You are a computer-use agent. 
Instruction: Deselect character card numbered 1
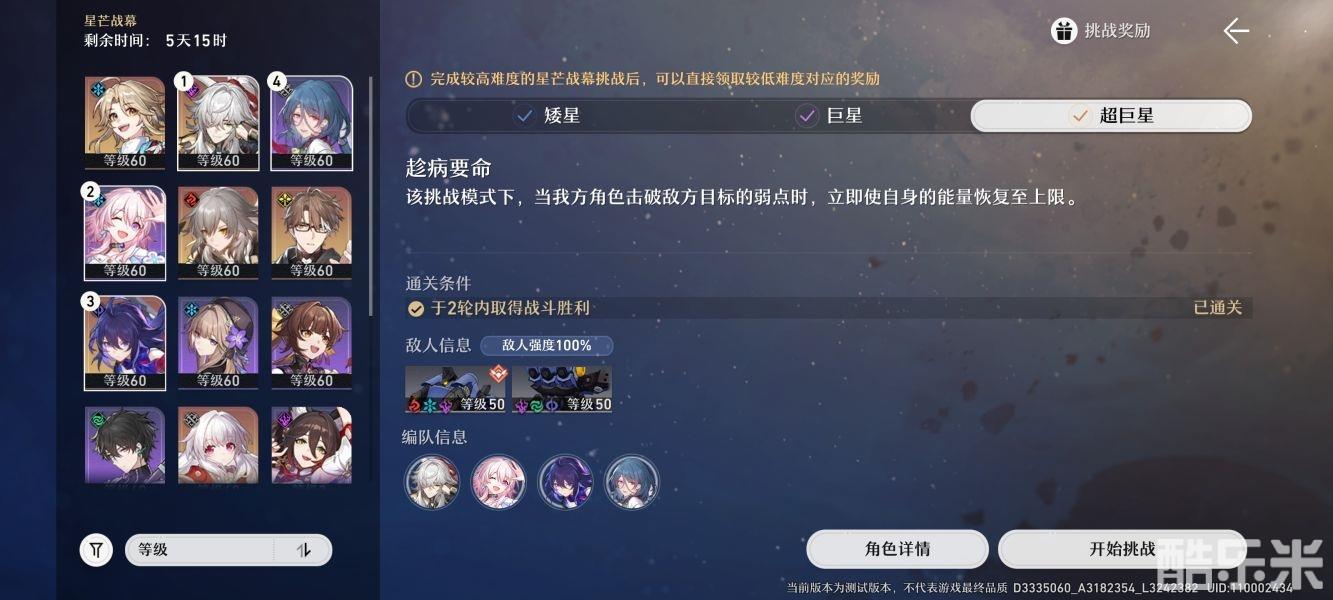pyautogui.click(x=218, y=123)
